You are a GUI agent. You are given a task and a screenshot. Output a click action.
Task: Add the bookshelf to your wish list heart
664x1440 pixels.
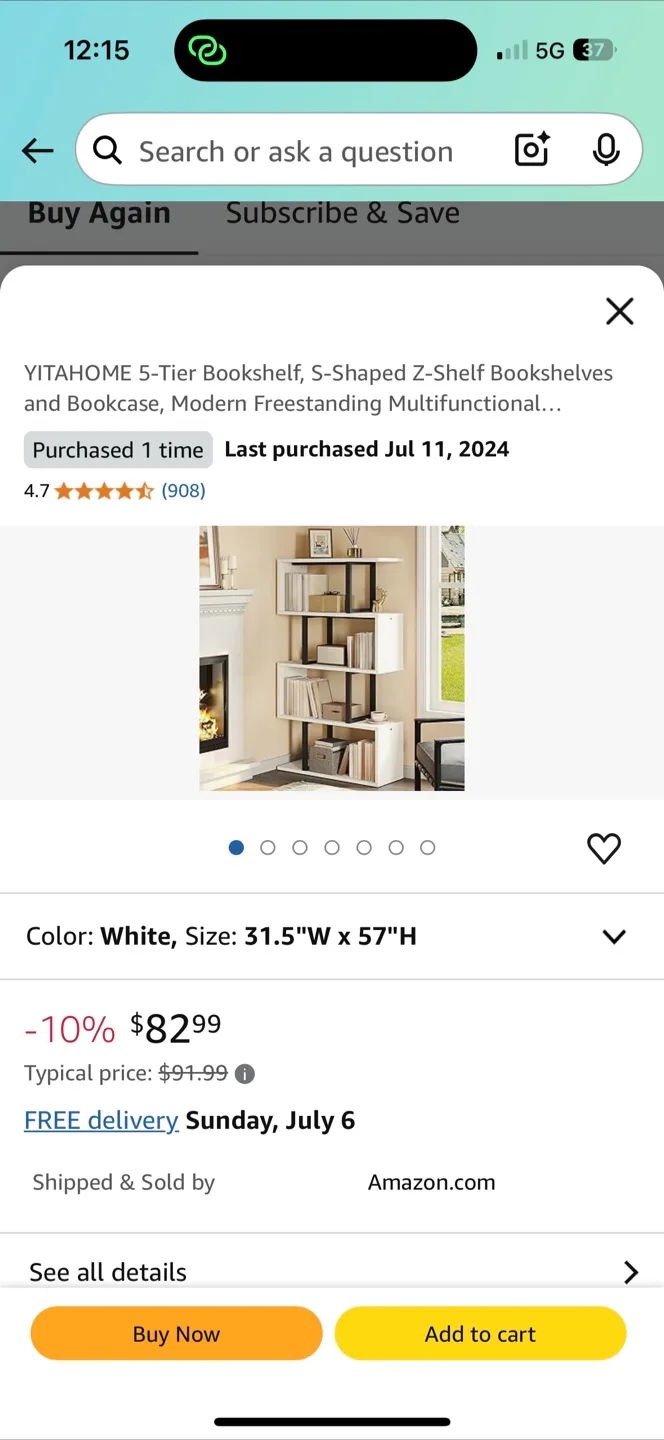(604, 848)
